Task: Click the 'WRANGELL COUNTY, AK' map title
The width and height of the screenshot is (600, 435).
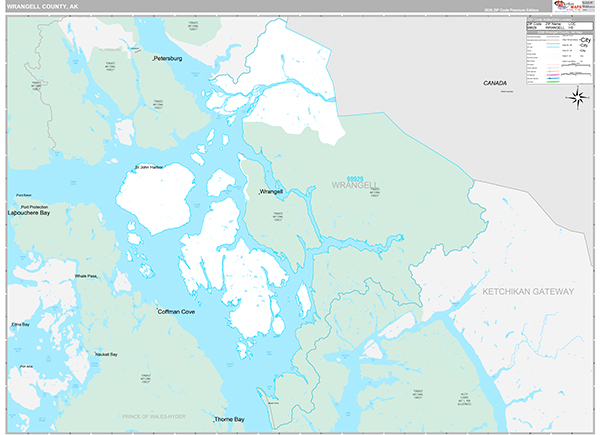Action: pyautogui.click(x=42, y=7)
